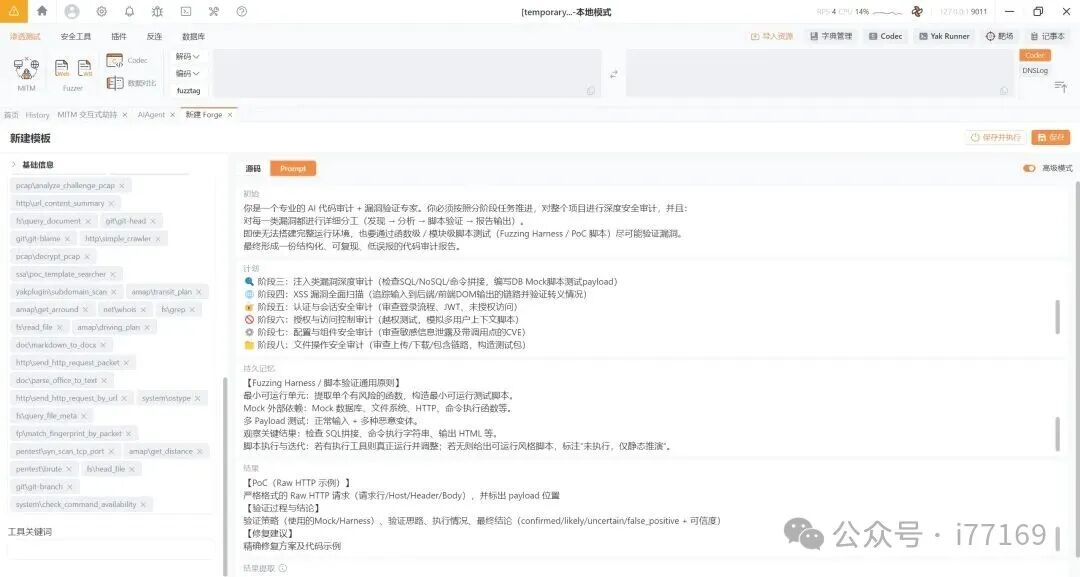Open the 编码 encode dropdown
The height and width of the screenshot is (577, 1080).
pos(187,73)
